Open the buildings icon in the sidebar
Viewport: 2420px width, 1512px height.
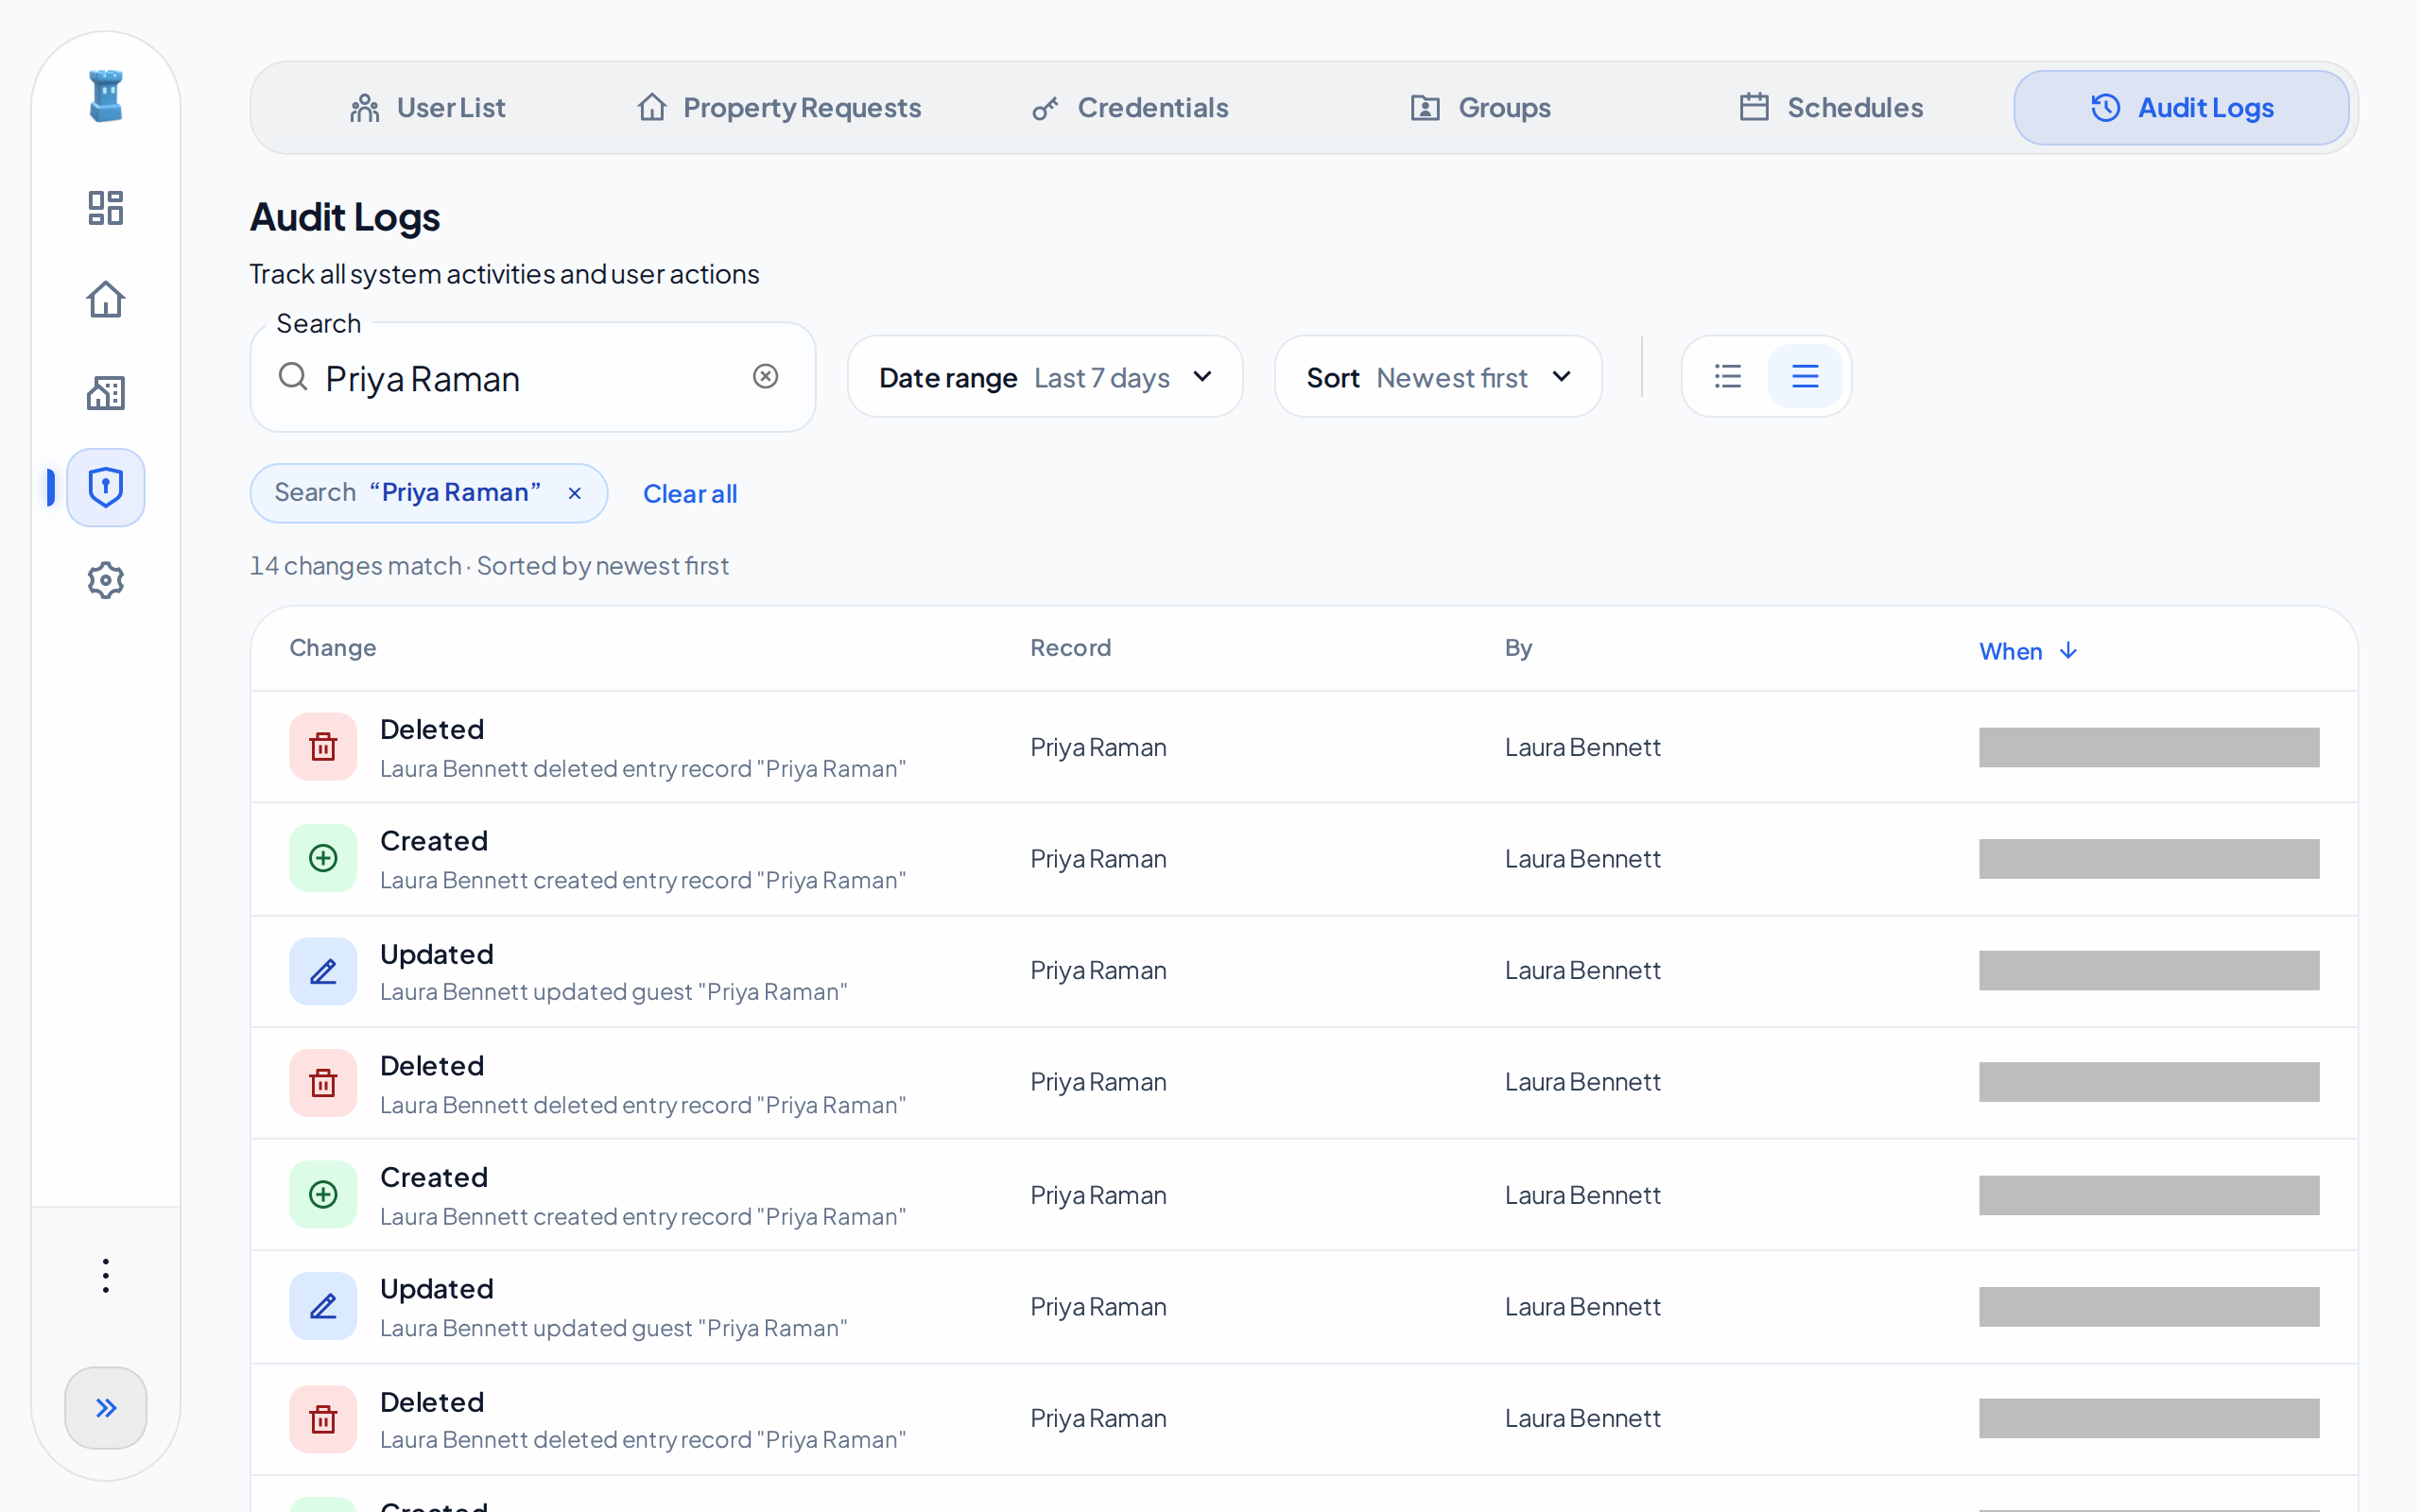pyautogui.click(x=106, y=393)
